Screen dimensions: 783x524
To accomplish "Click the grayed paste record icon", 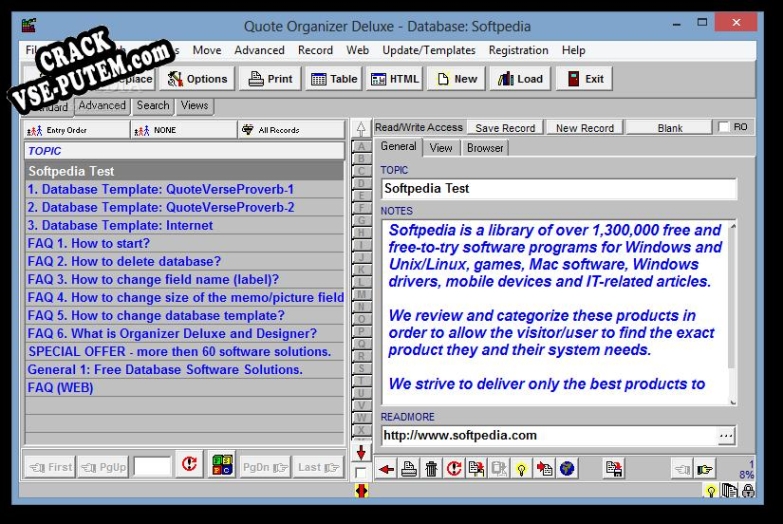I will [499, 469].
